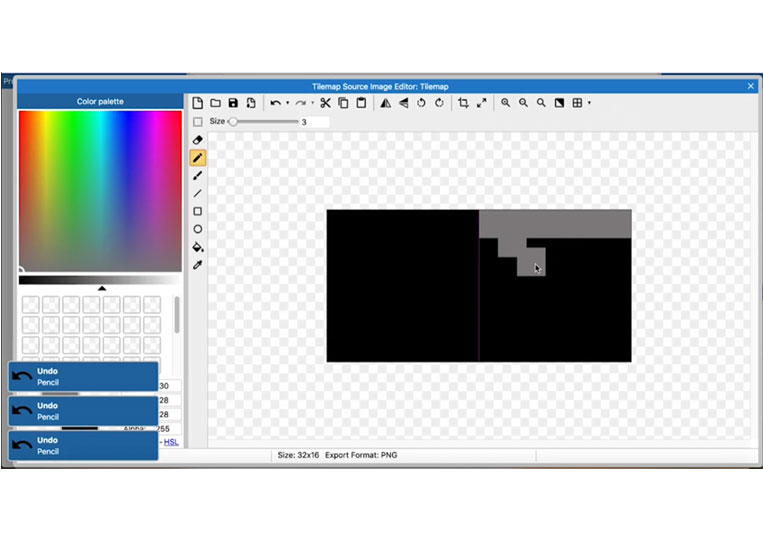Reset zoom with the plain magnifier

[x=541, y=103]
